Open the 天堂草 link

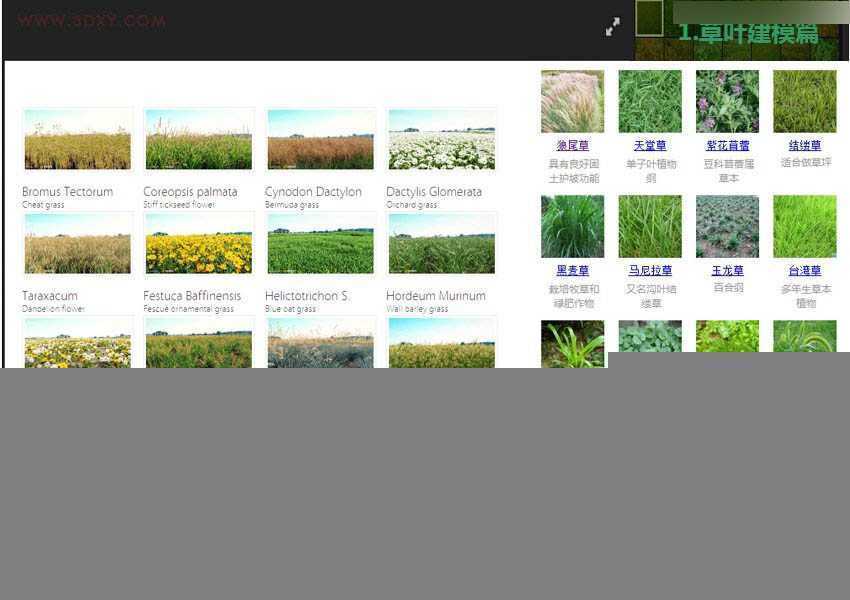coord(650,145)
